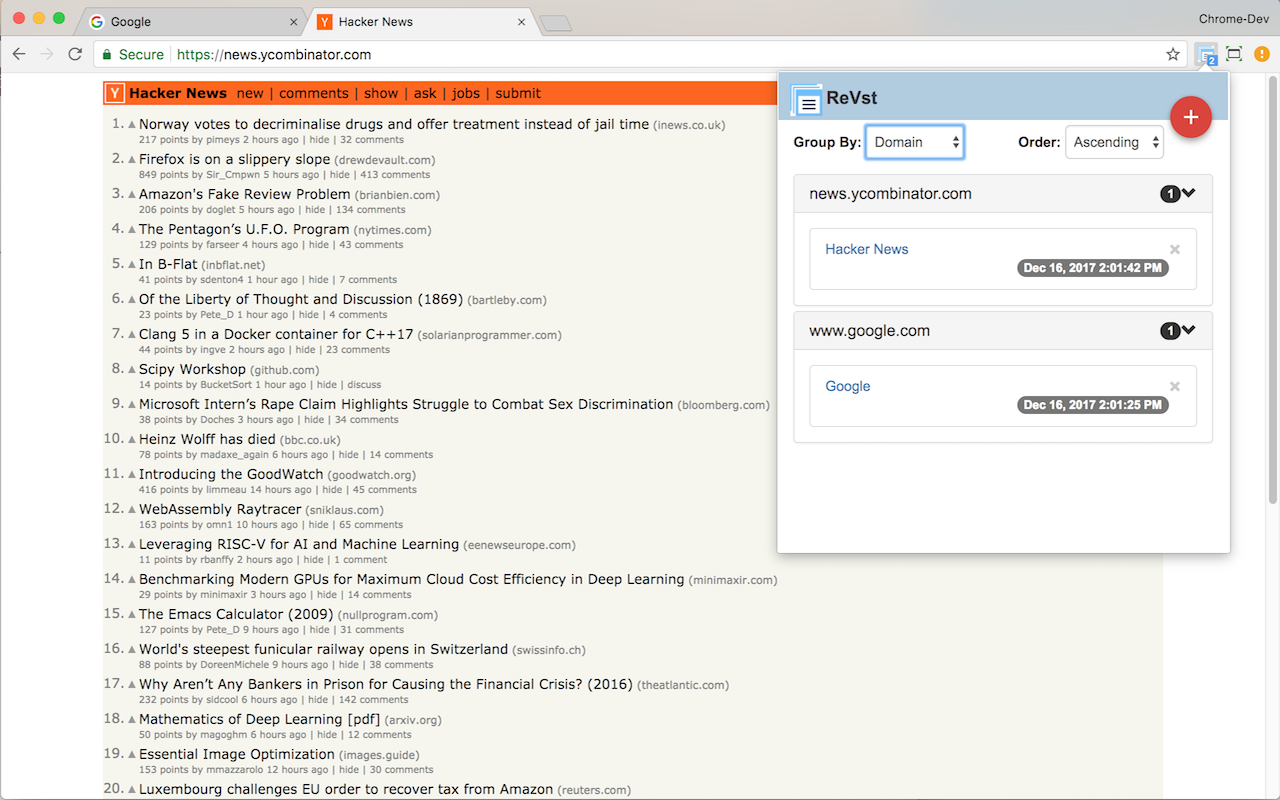Open the 'jobs' nav link

(466, 93)
